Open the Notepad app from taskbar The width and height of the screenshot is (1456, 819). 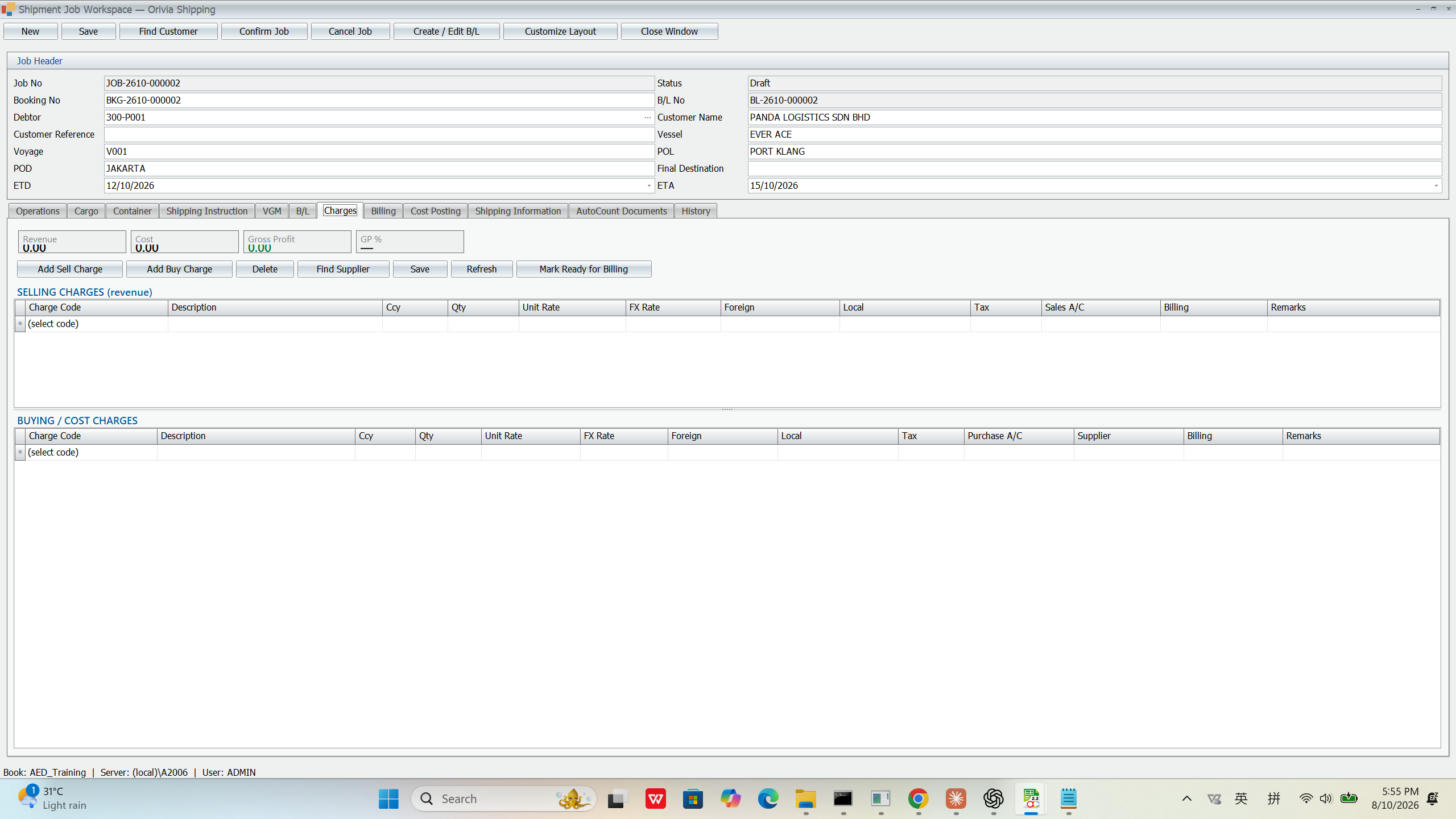[1068, 798]
